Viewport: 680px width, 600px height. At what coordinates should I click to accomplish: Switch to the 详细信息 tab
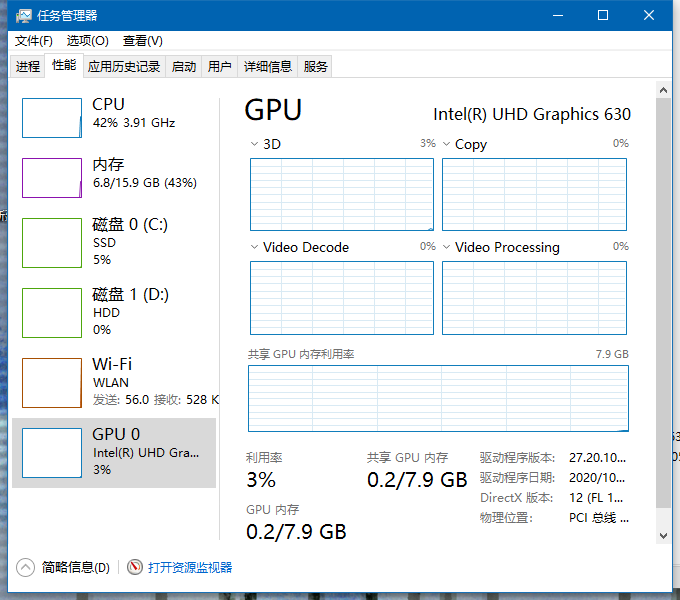268,67
